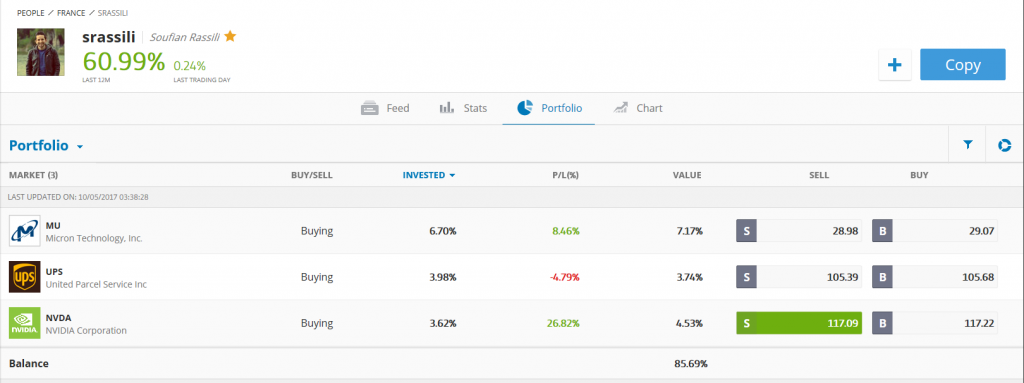Click the 60.99% last 12M gain

click(124, 61)
